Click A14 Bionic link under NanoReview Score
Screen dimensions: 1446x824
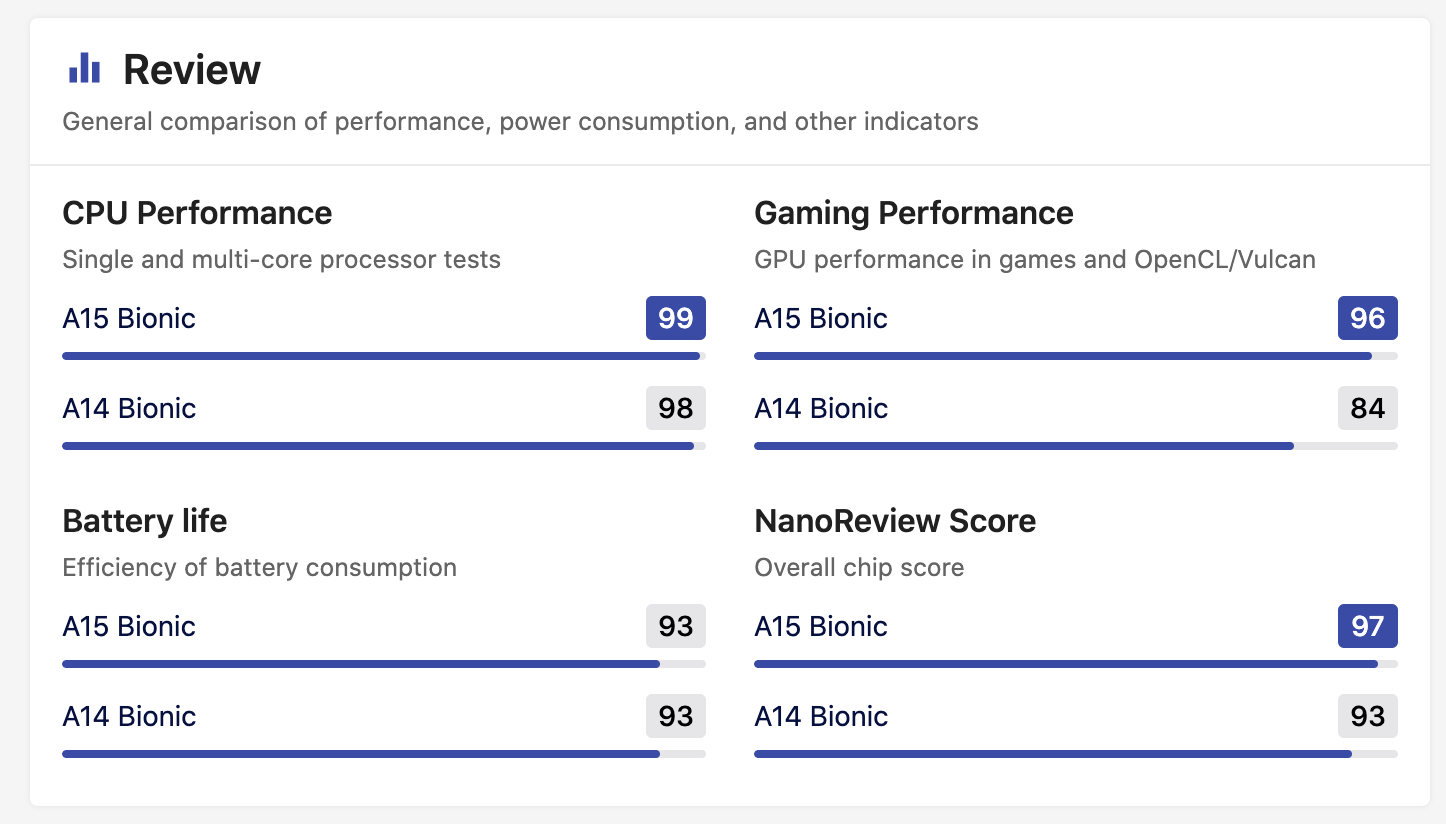point(821,716)
